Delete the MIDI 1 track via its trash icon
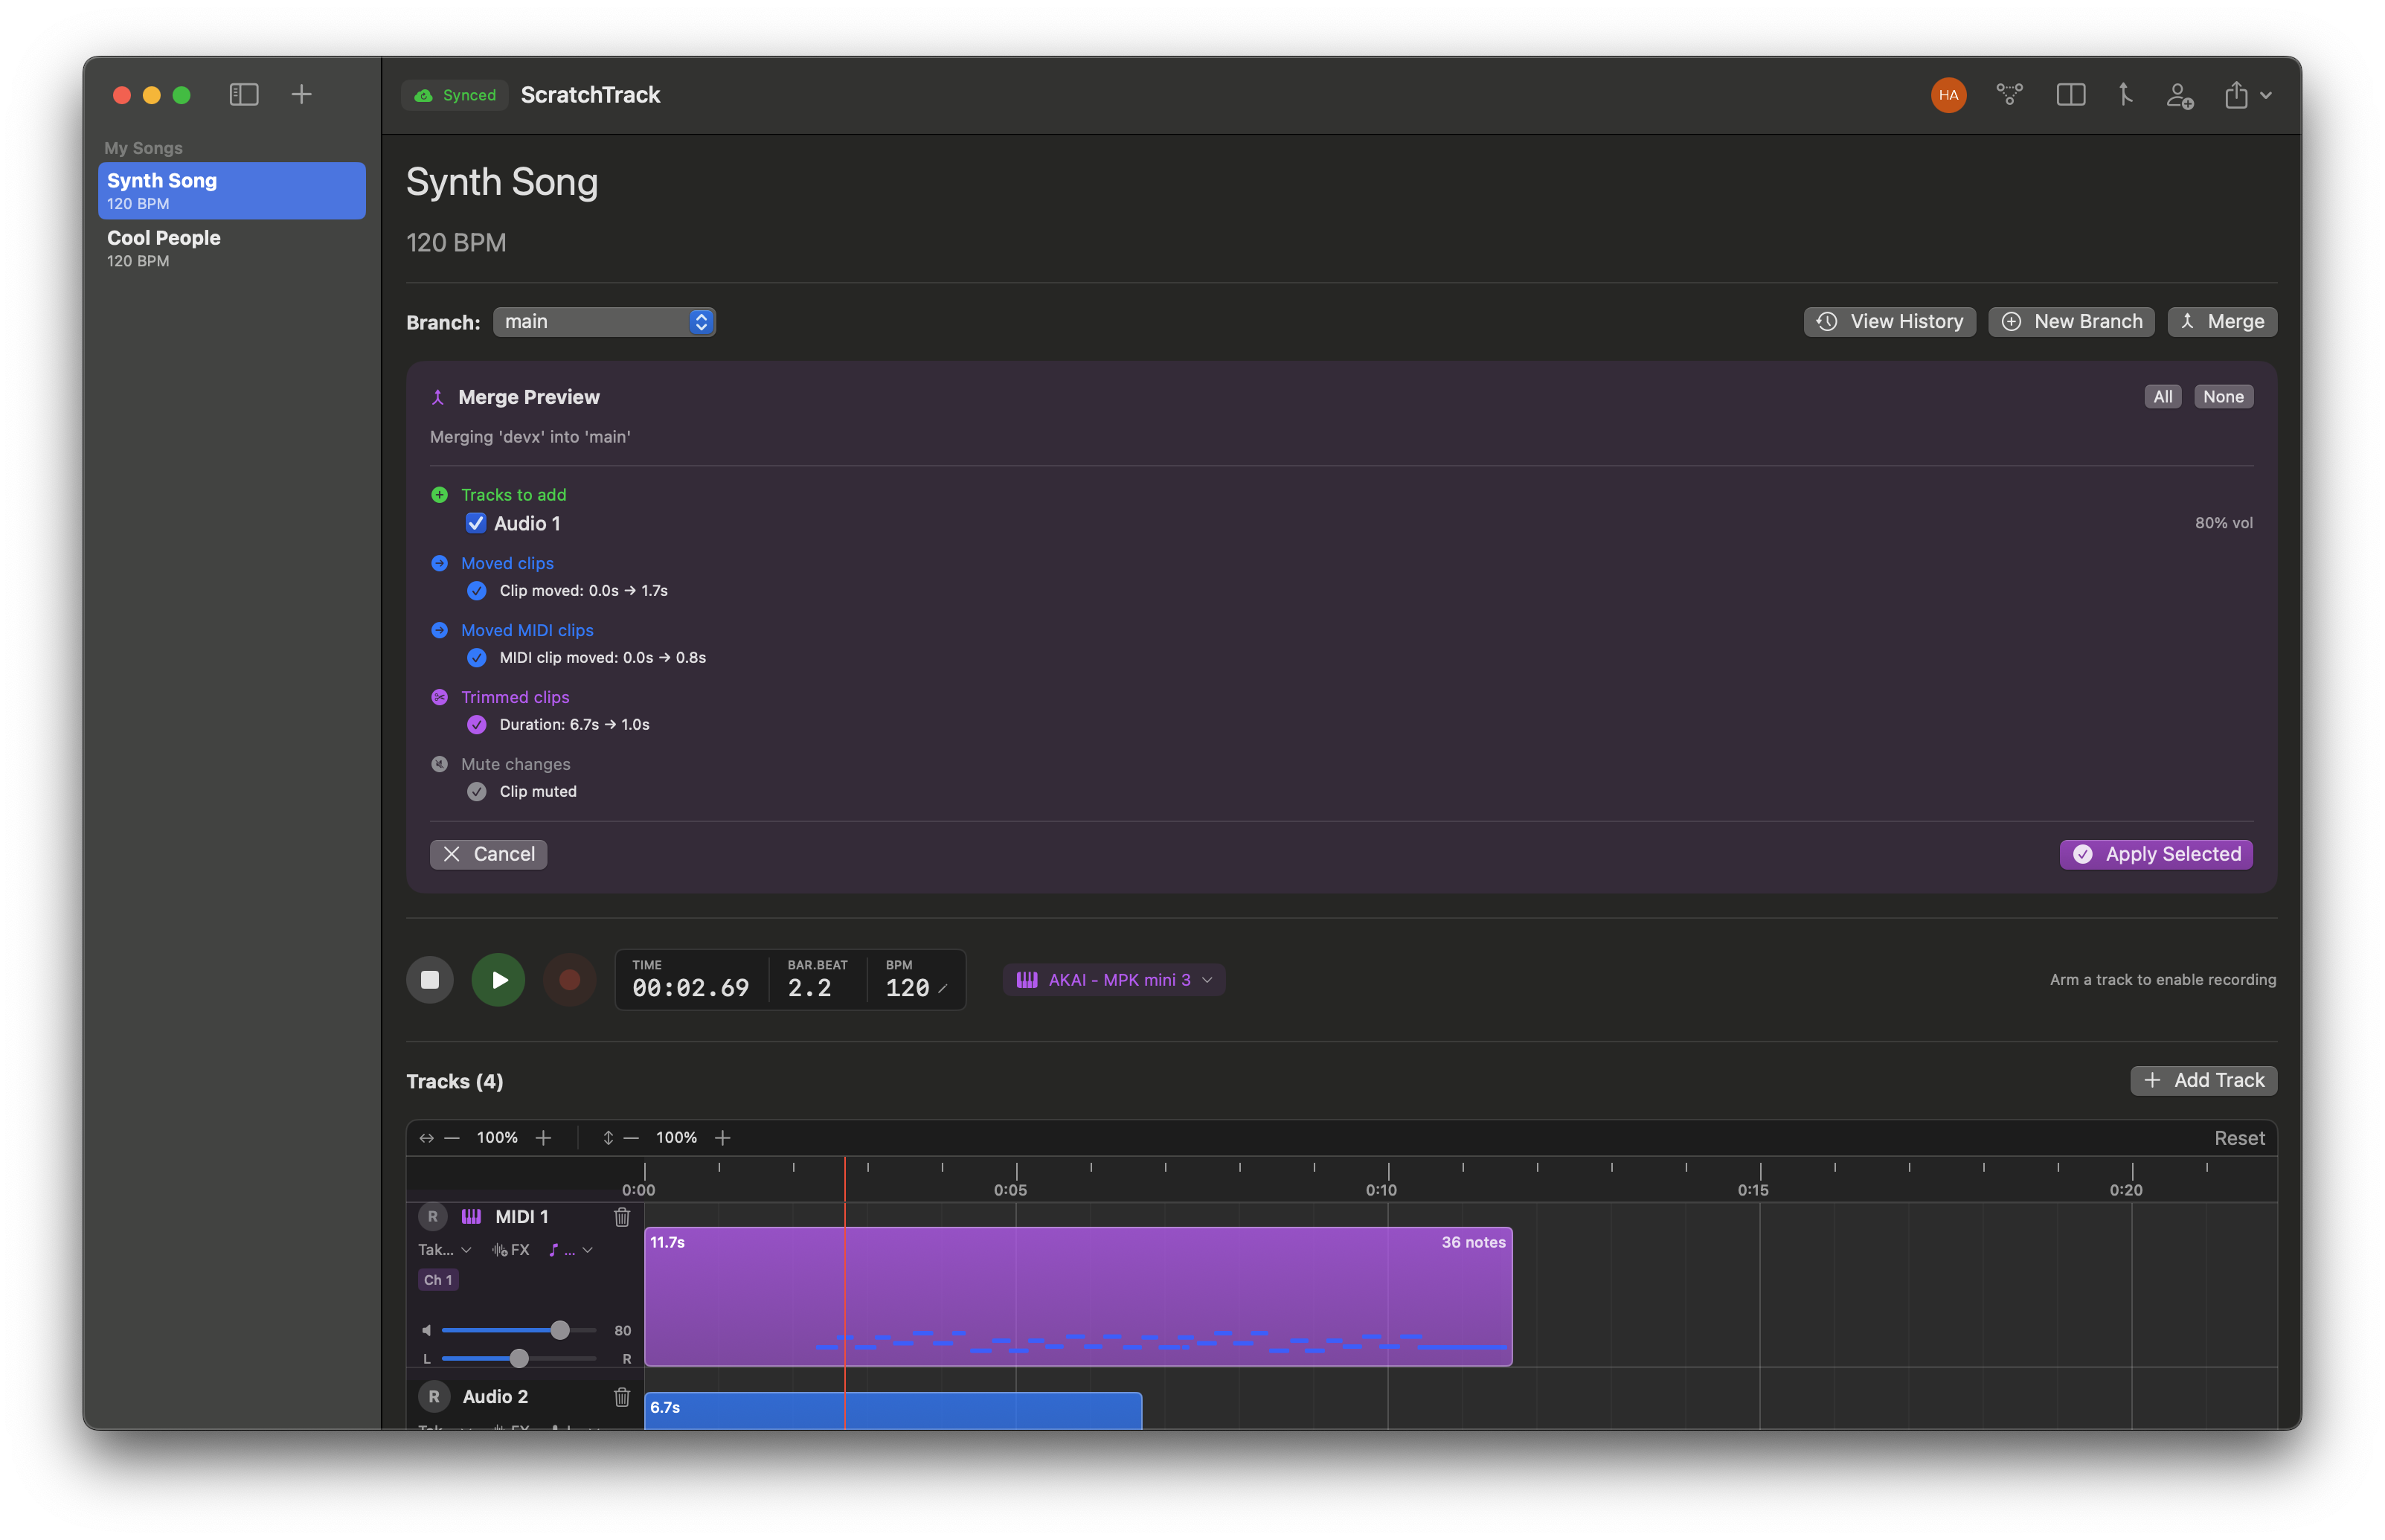Image resolution: width=2385 pixels, height=1540 pixels. tap(622, 1217)
